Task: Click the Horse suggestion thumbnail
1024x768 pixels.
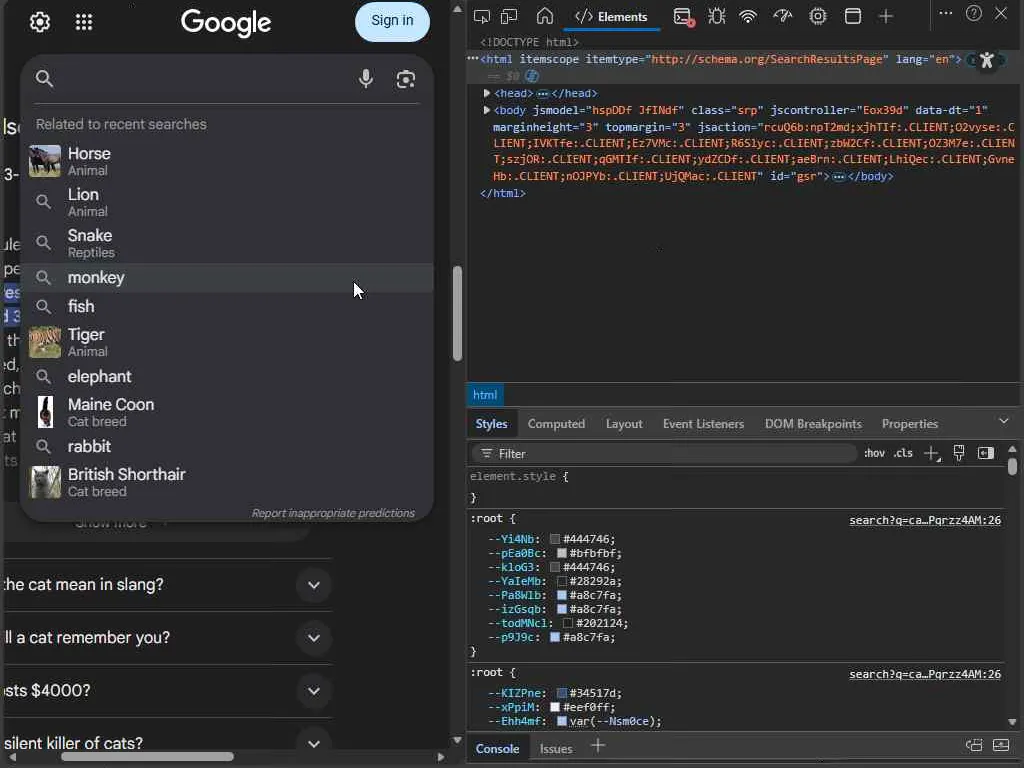Action: [x=45, y=161]
